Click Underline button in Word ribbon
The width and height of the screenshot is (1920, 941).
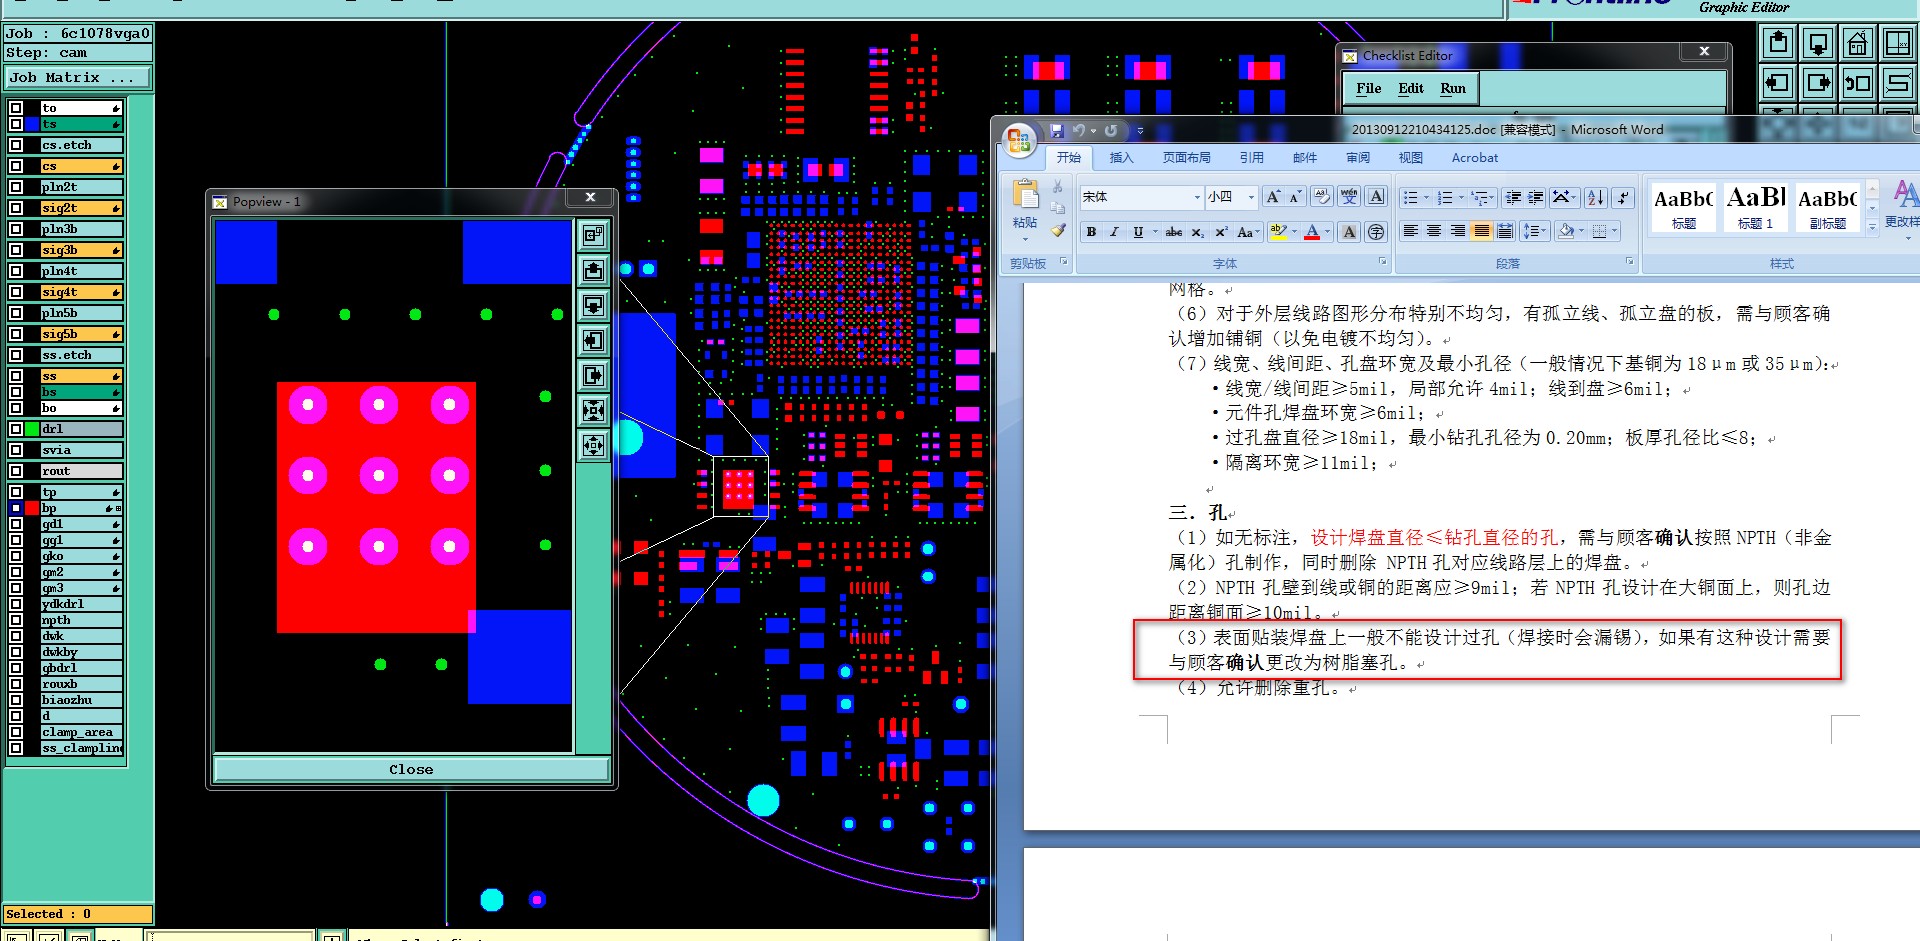[1138, 232]
